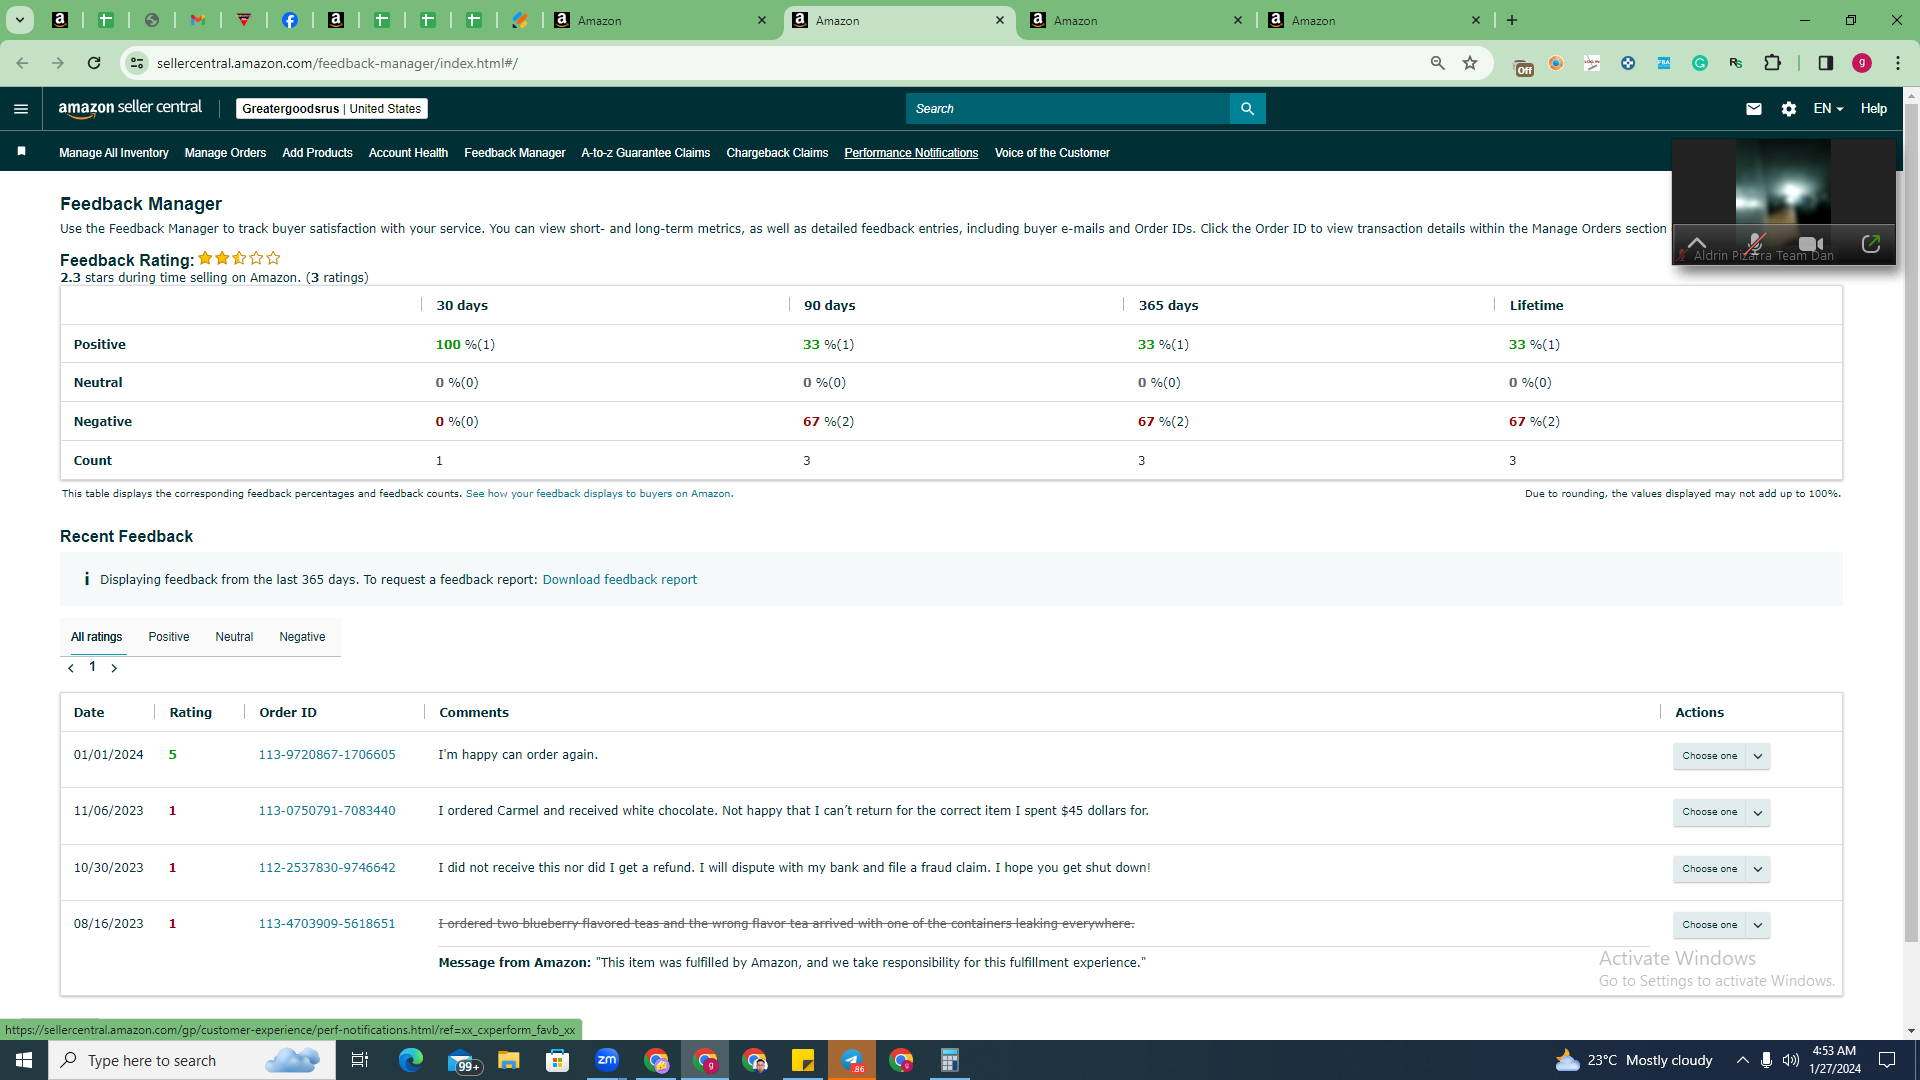Open Chrome's three-dot menu
The height and width of the screenshot is (1080, 1920).
pos(1898,63)
